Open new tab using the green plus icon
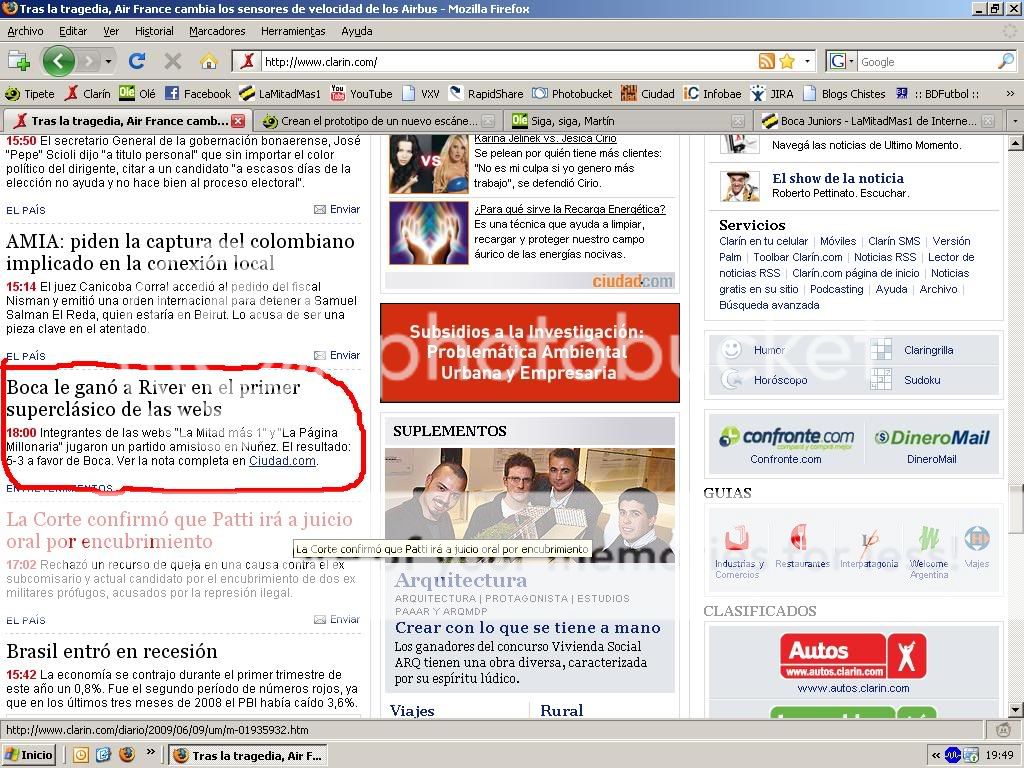This screenshot has width=1024, height=768. tap(18, 61)
